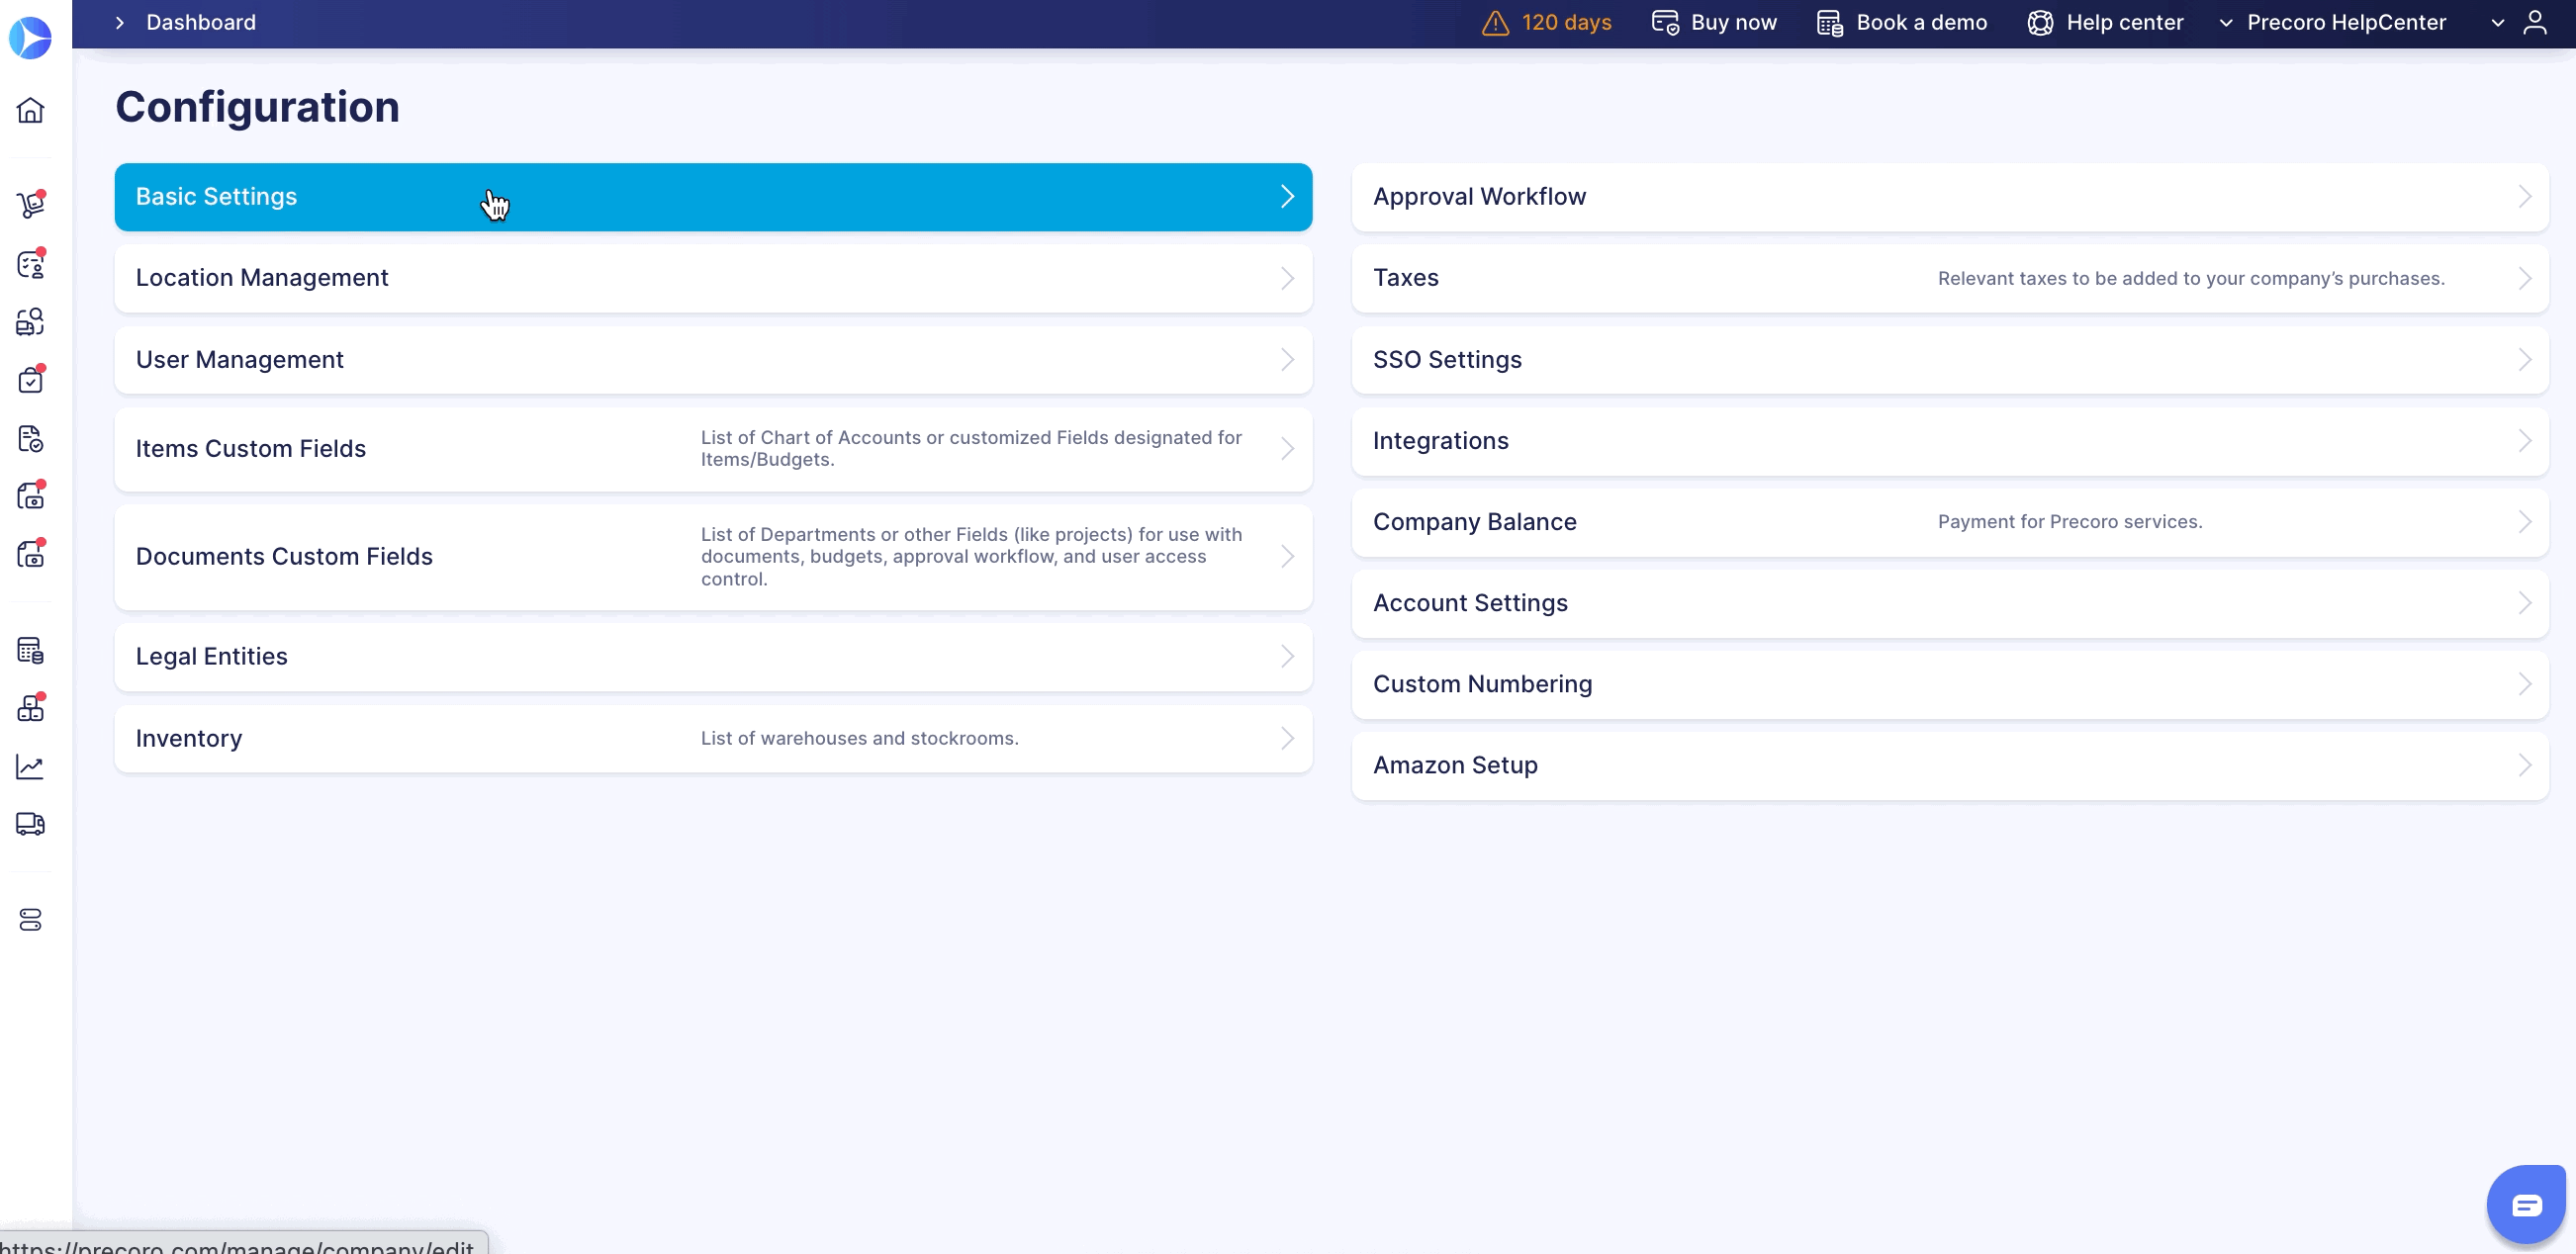Go to User Management

(713, 360)
